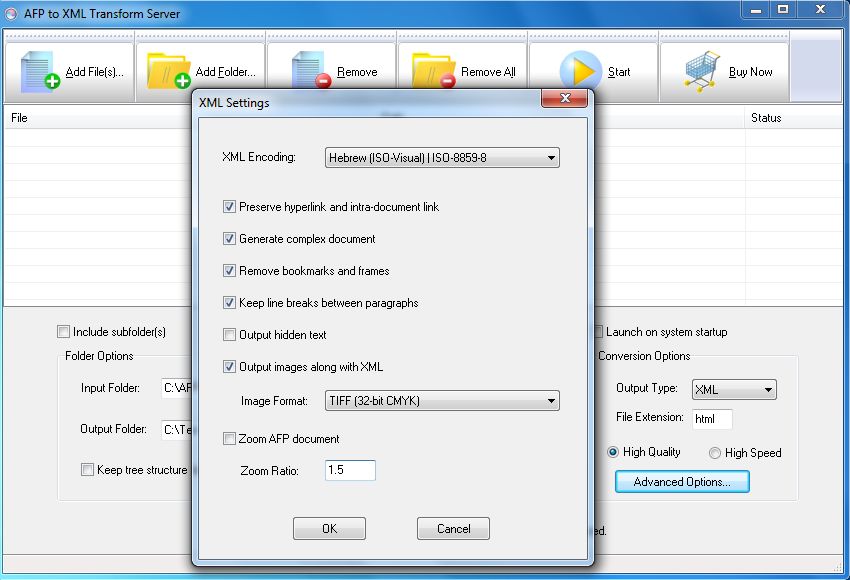Click the Add File(s)... label
850x580 pixels.
click(94, 72)
